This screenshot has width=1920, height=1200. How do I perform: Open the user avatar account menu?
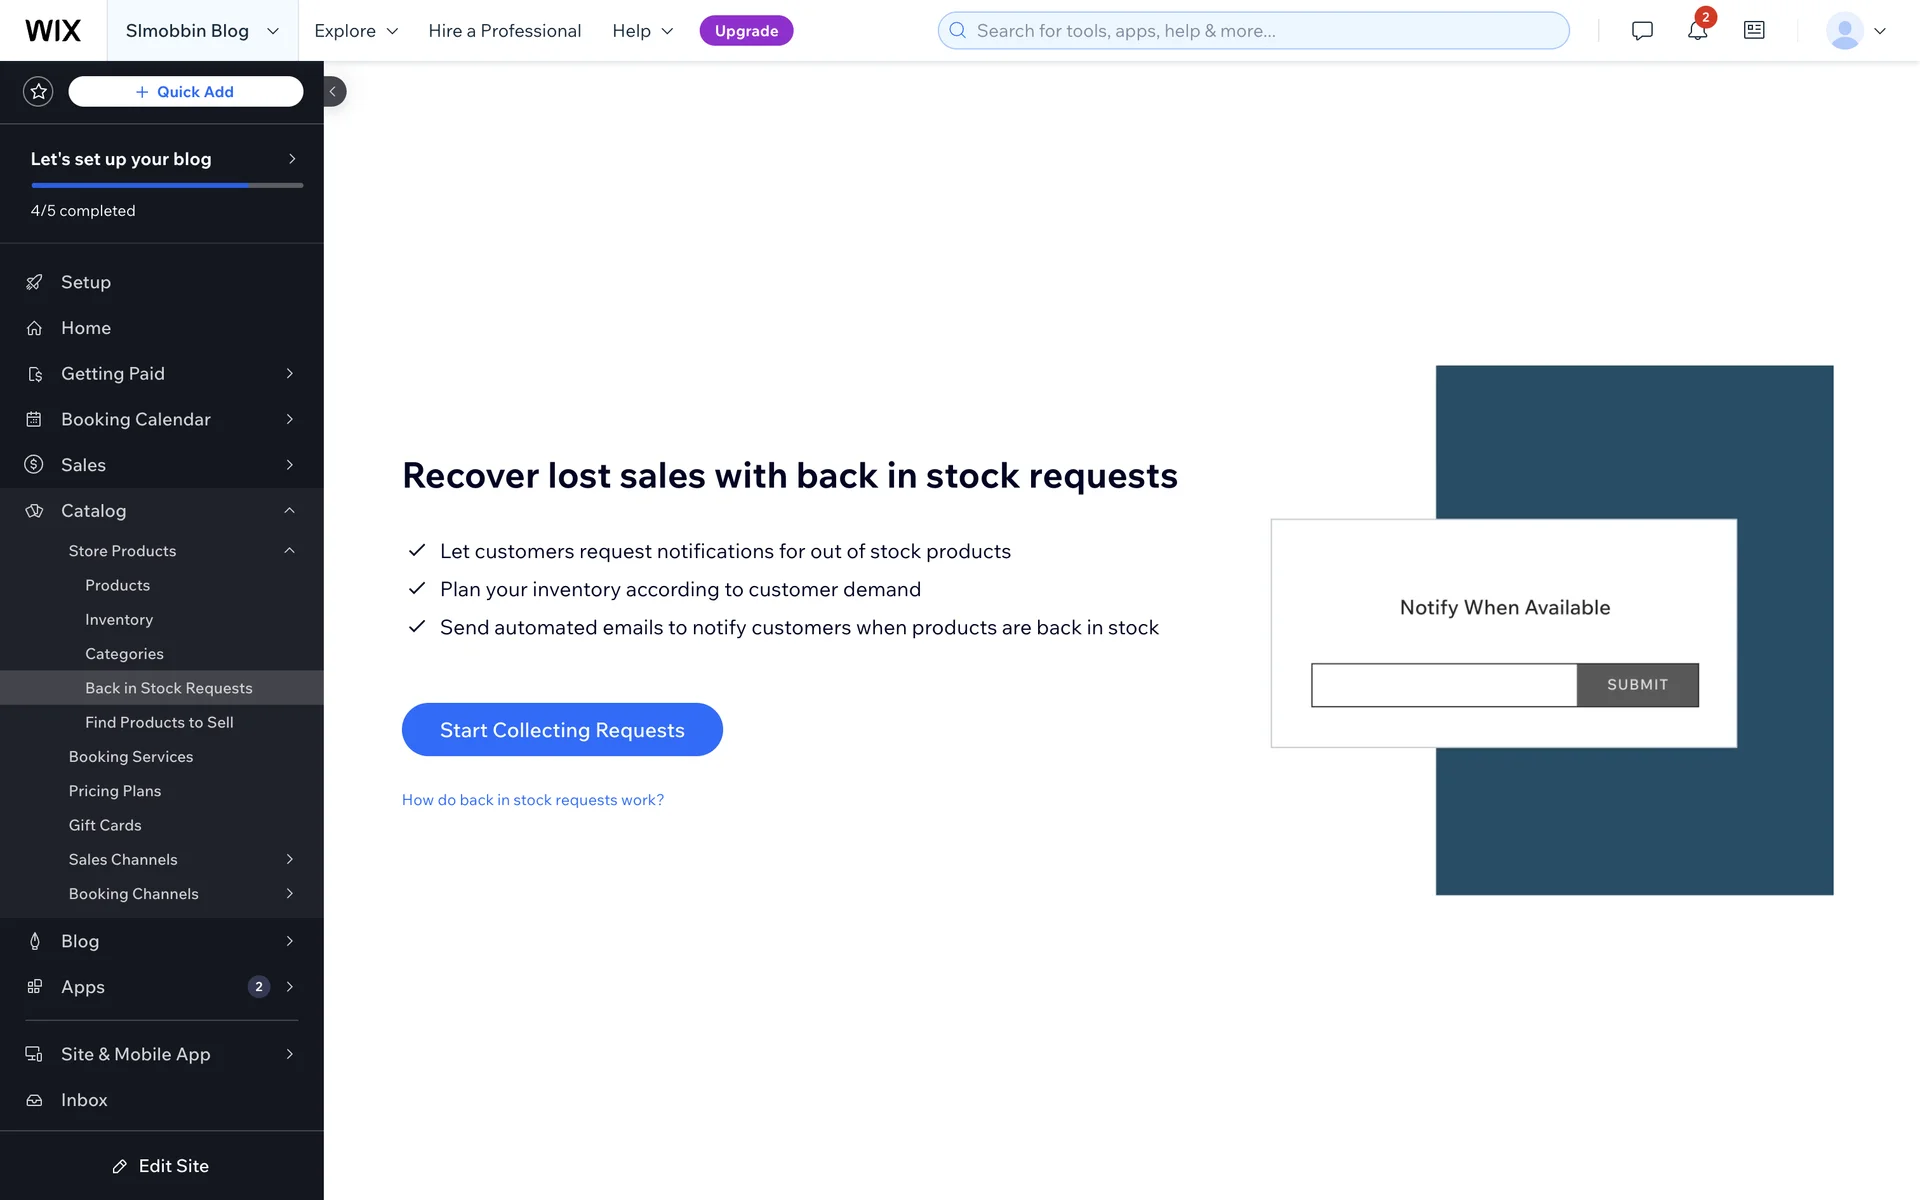(x=1855, y=31)
